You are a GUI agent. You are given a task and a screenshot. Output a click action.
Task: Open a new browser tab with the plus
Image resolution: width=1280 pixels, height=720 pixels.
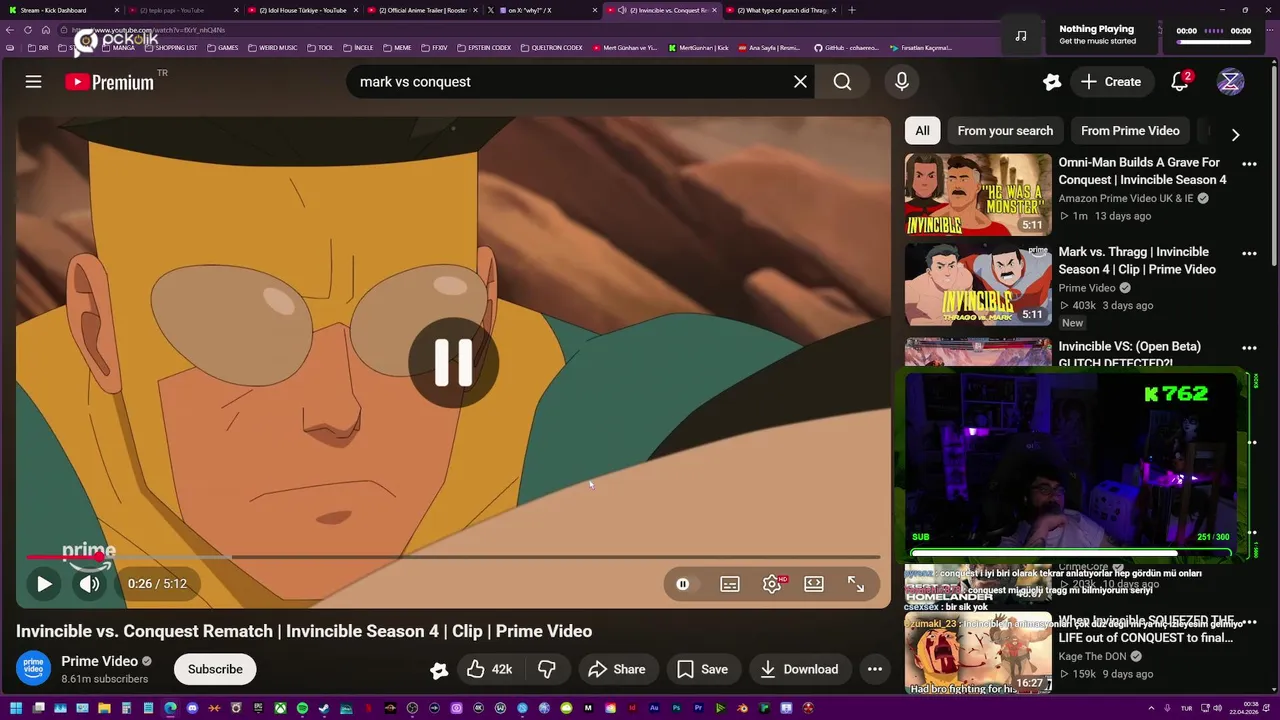[852, 10]
